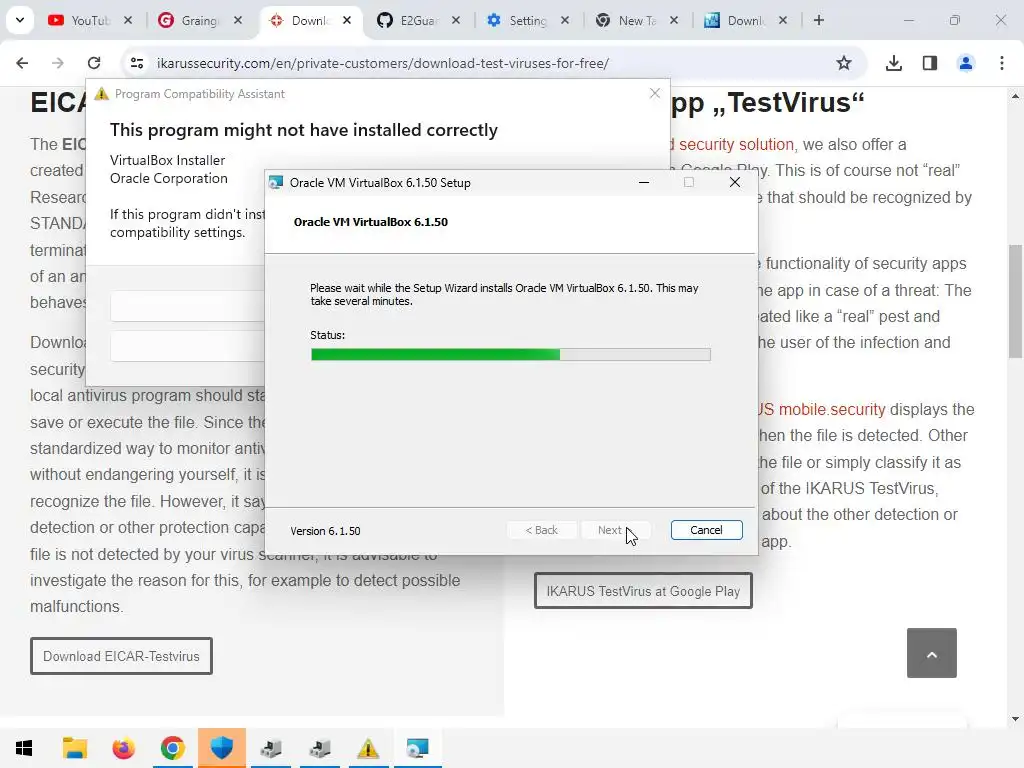Select the 'Version 6.1.50' text
Viewport: 1024px width, 768px height.
point(325,531)
